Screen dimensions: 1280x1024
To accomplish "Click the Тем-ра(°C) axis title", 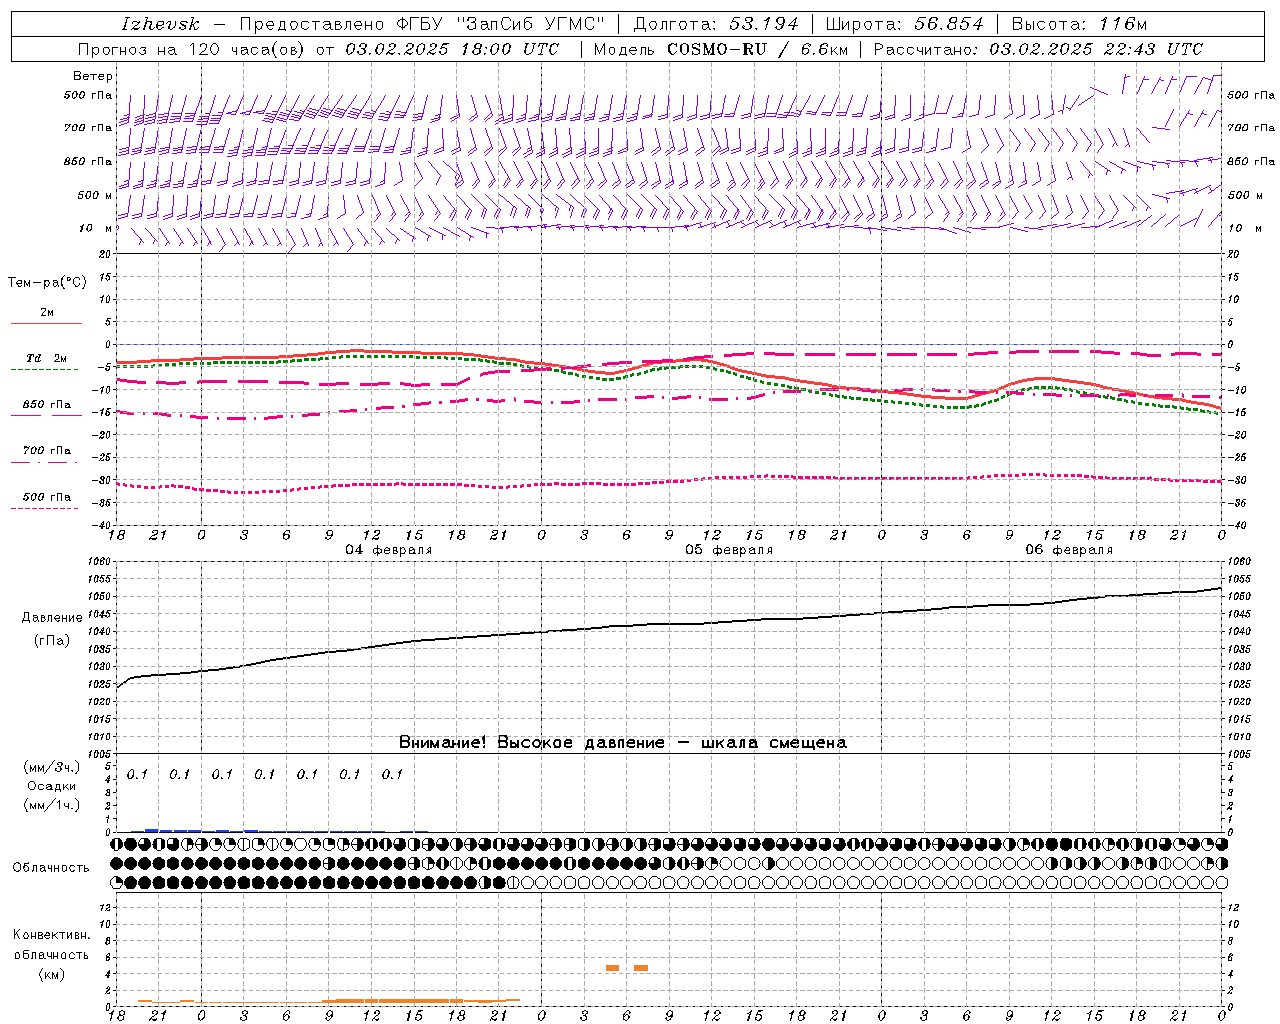I will point(47,283).
